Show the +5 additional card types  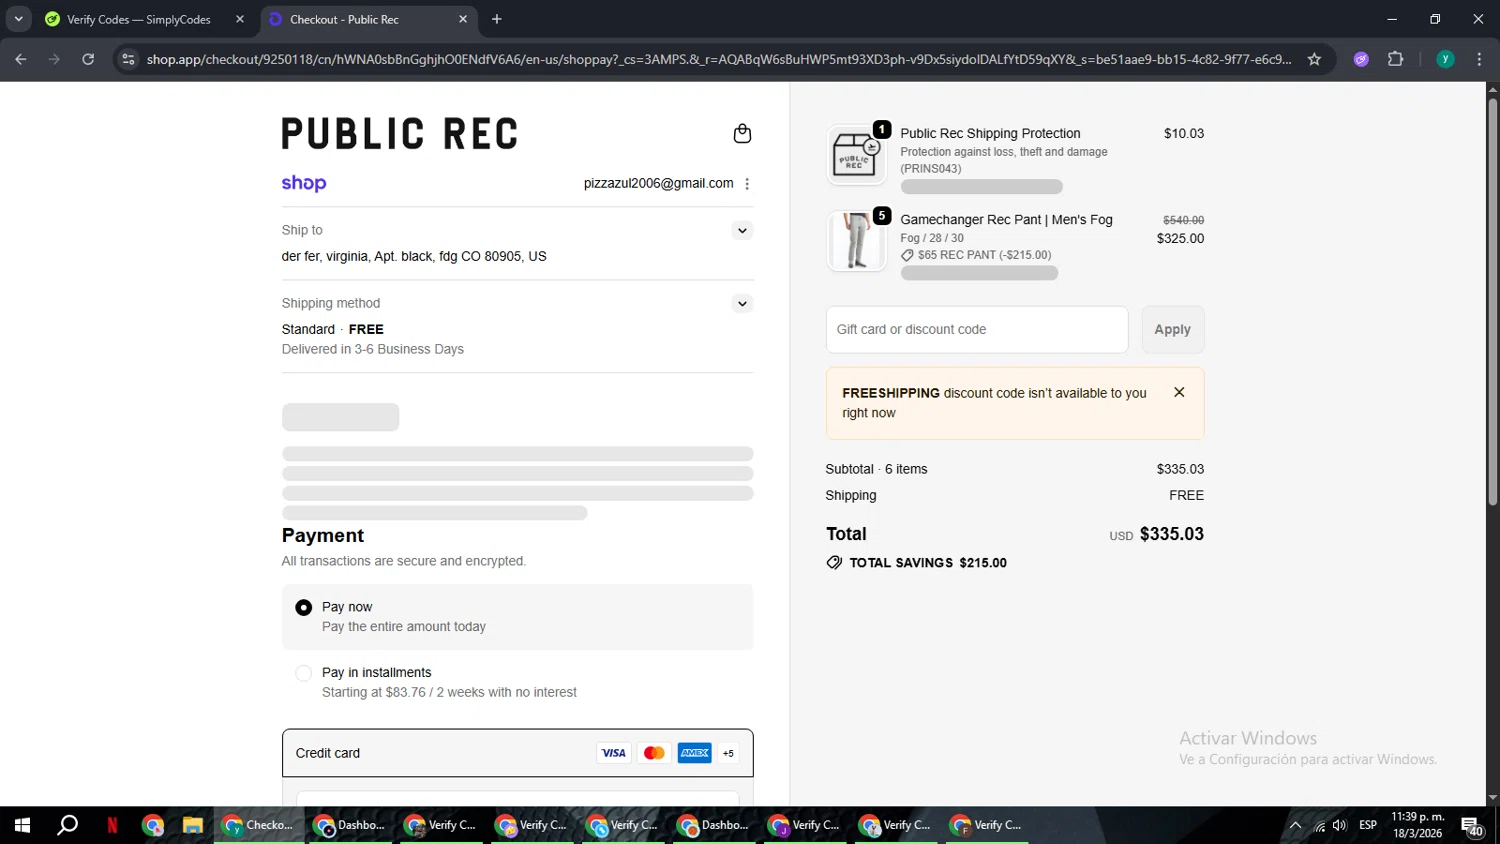728,754
